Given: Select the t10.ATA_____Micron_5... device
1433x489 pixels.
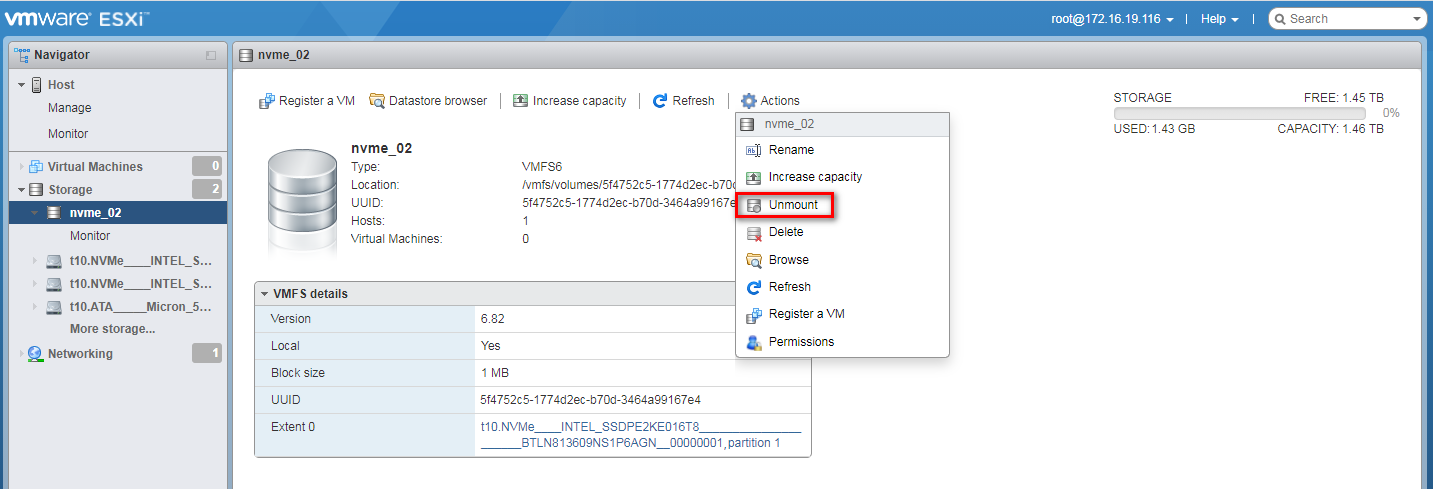Looking at the screenshot, I should (x=140, y=307).
